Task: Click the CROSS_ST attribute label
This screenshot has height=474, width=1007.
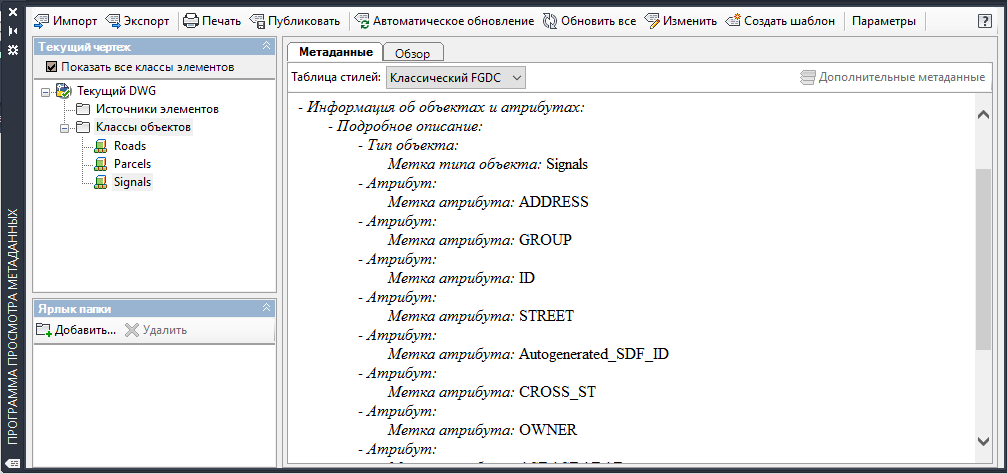Action: (557, 392)
